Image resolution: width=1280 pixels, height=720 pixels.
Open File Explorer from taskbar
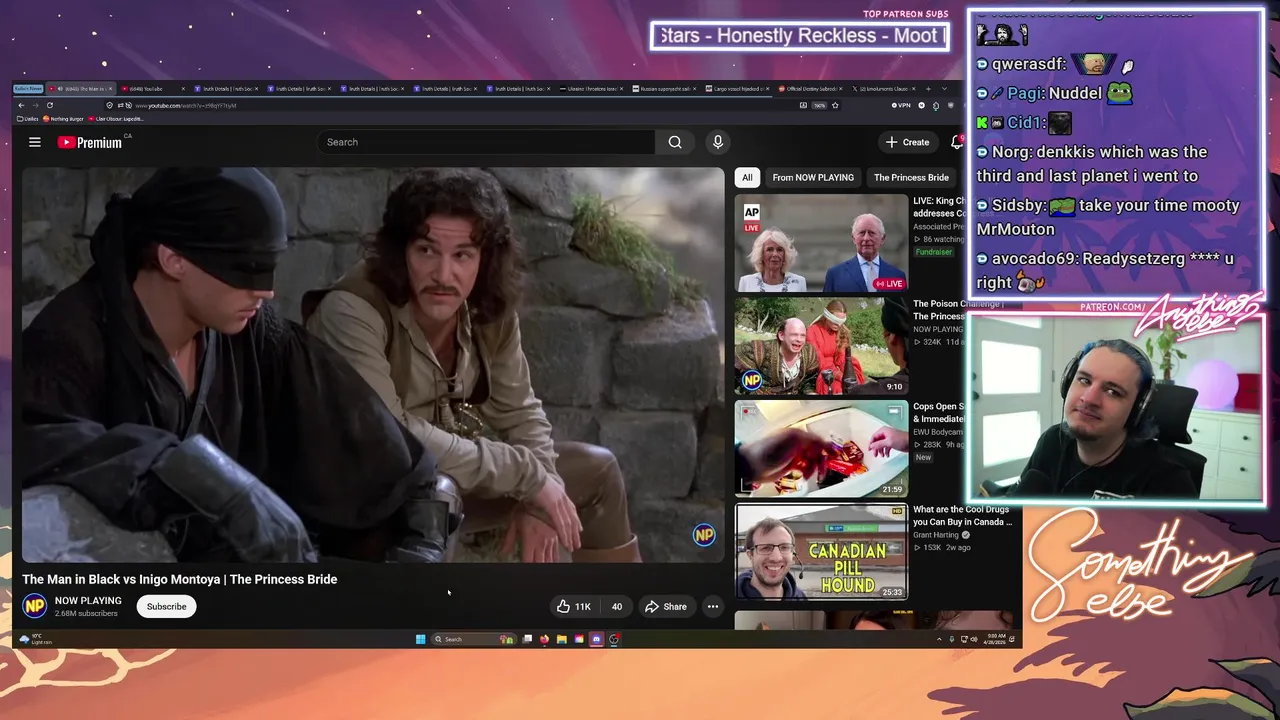click(x=562, y=639)
